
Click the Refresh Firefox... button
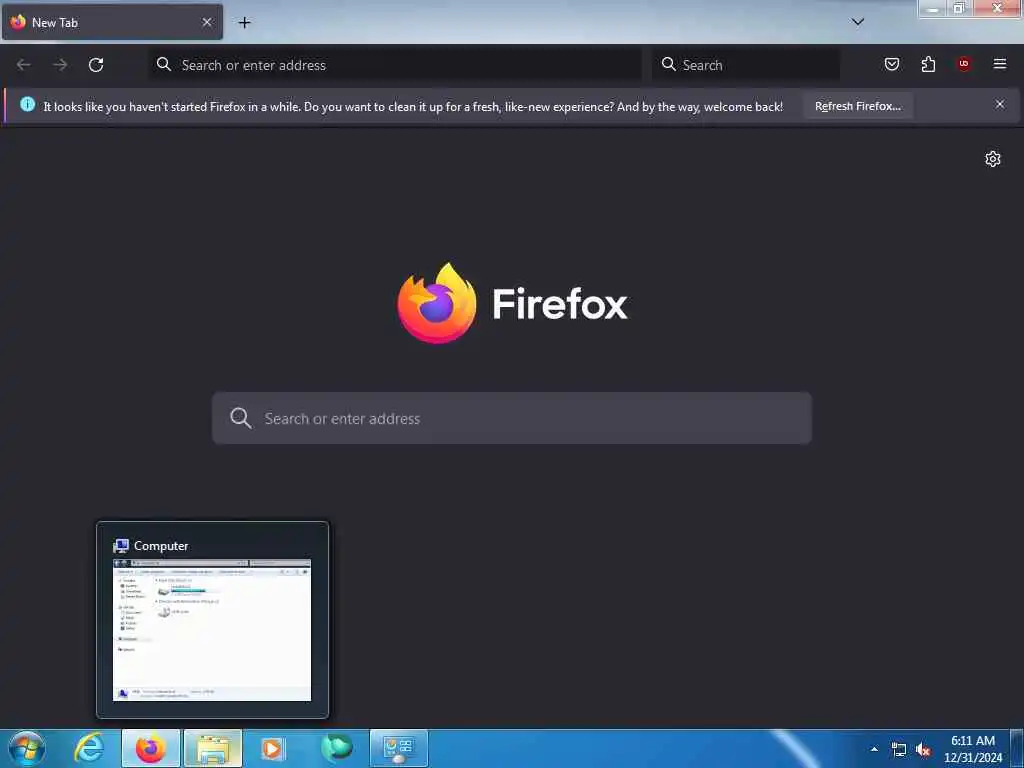tap(857, 106)
